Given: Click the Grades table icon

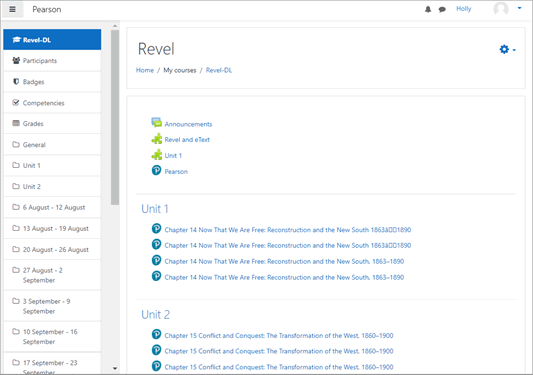Looking at the screenshot, I should tap(16, 123).
